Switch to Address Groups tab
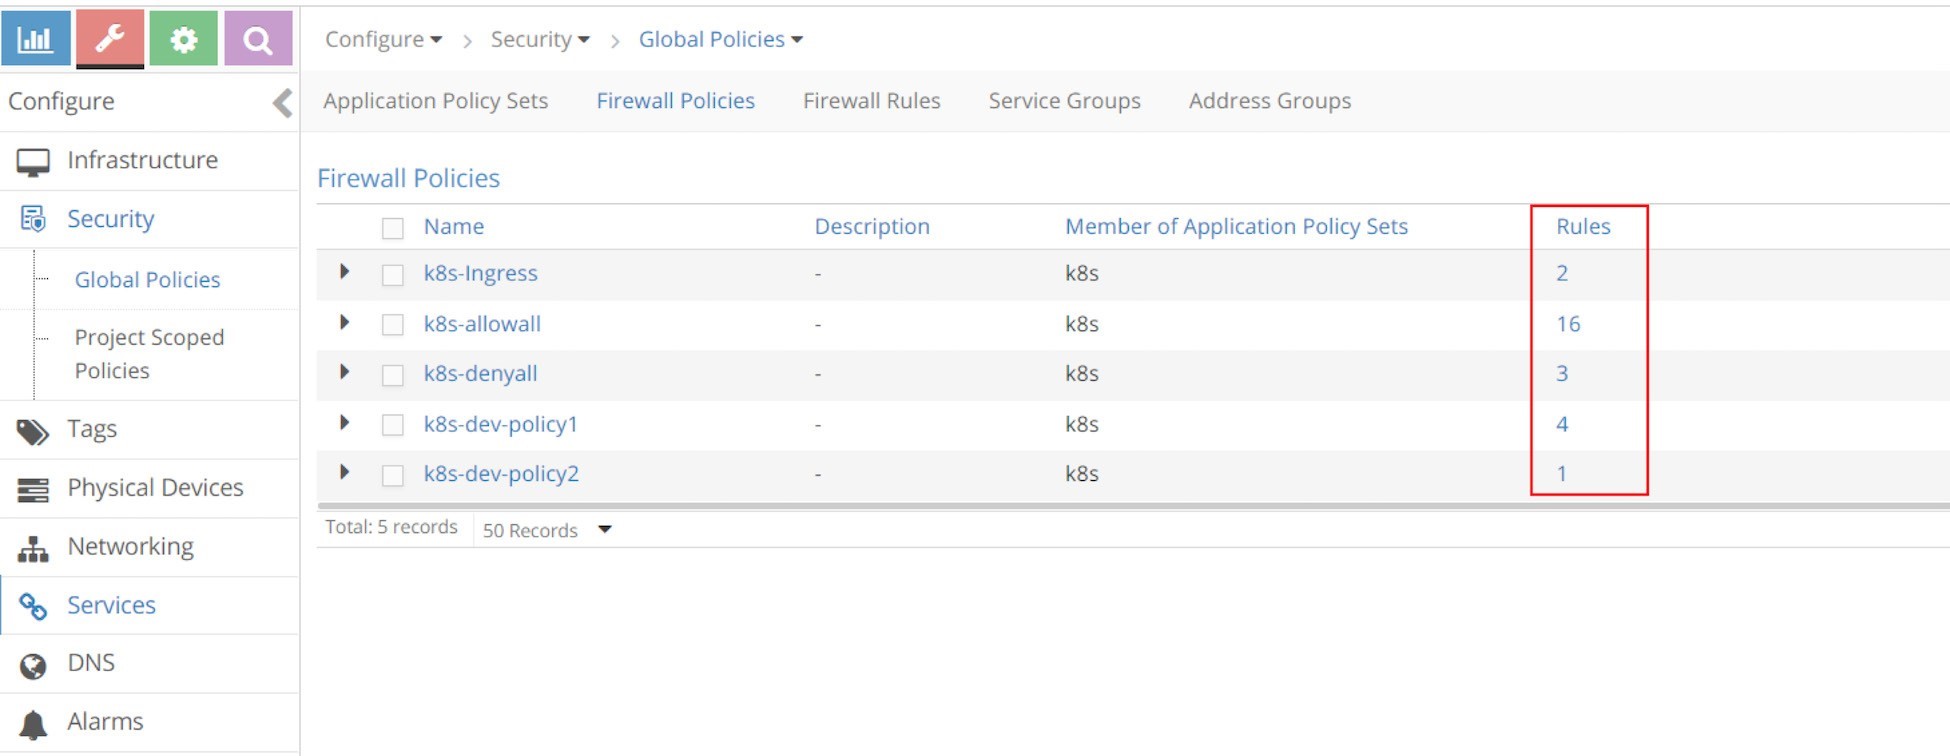The width and height of the screenshot is (1950, 756). coord(1269,101)
